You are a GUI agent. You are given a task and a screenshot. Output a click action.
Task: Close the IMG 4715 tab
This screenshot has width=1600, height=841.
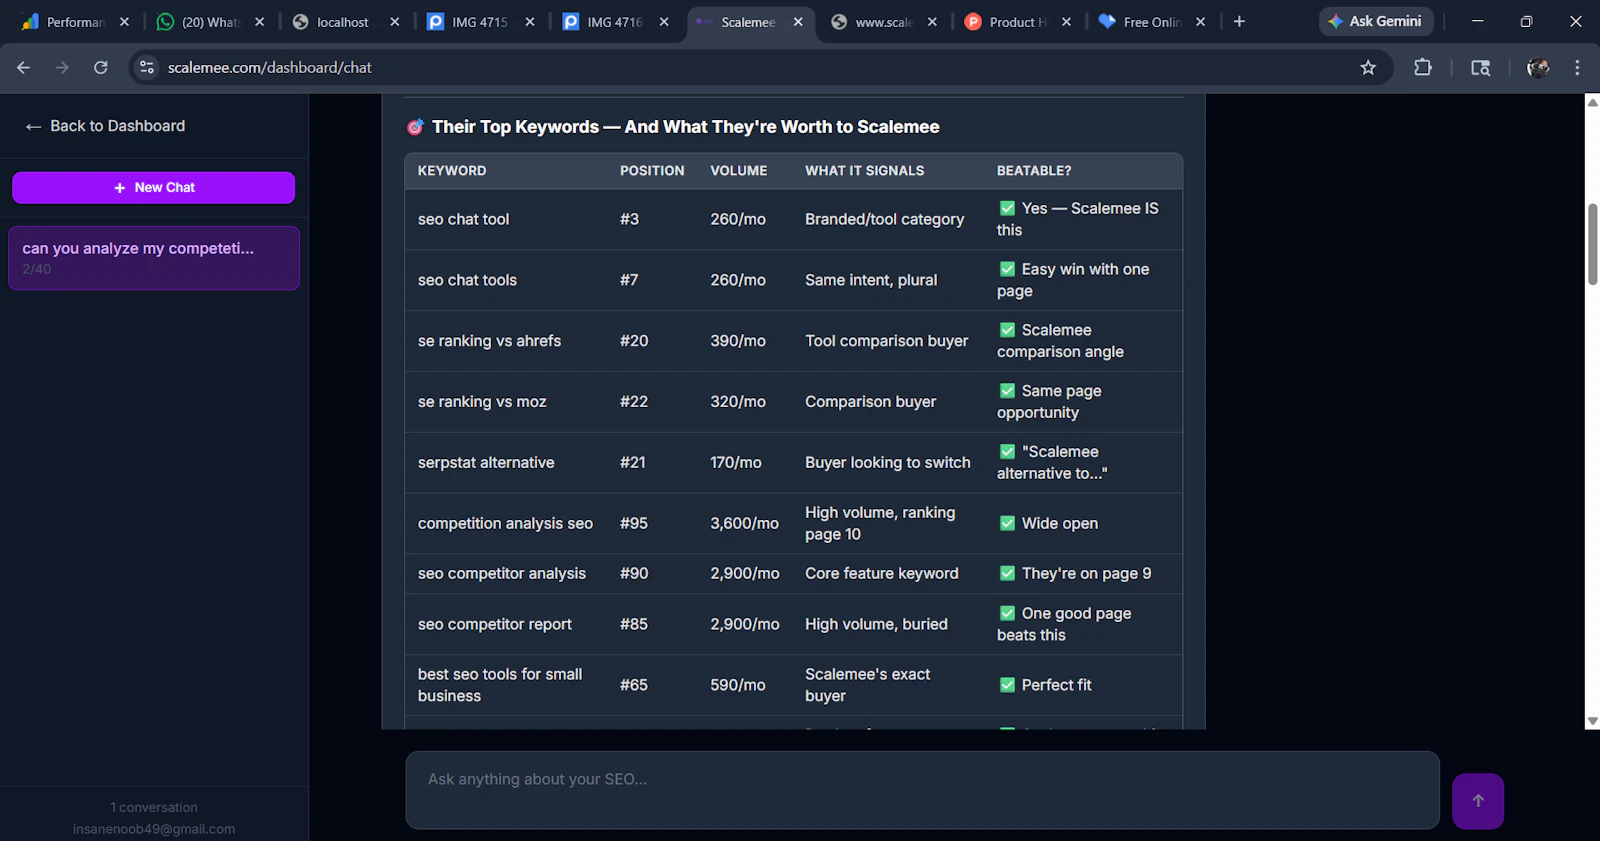pos(530,22)
